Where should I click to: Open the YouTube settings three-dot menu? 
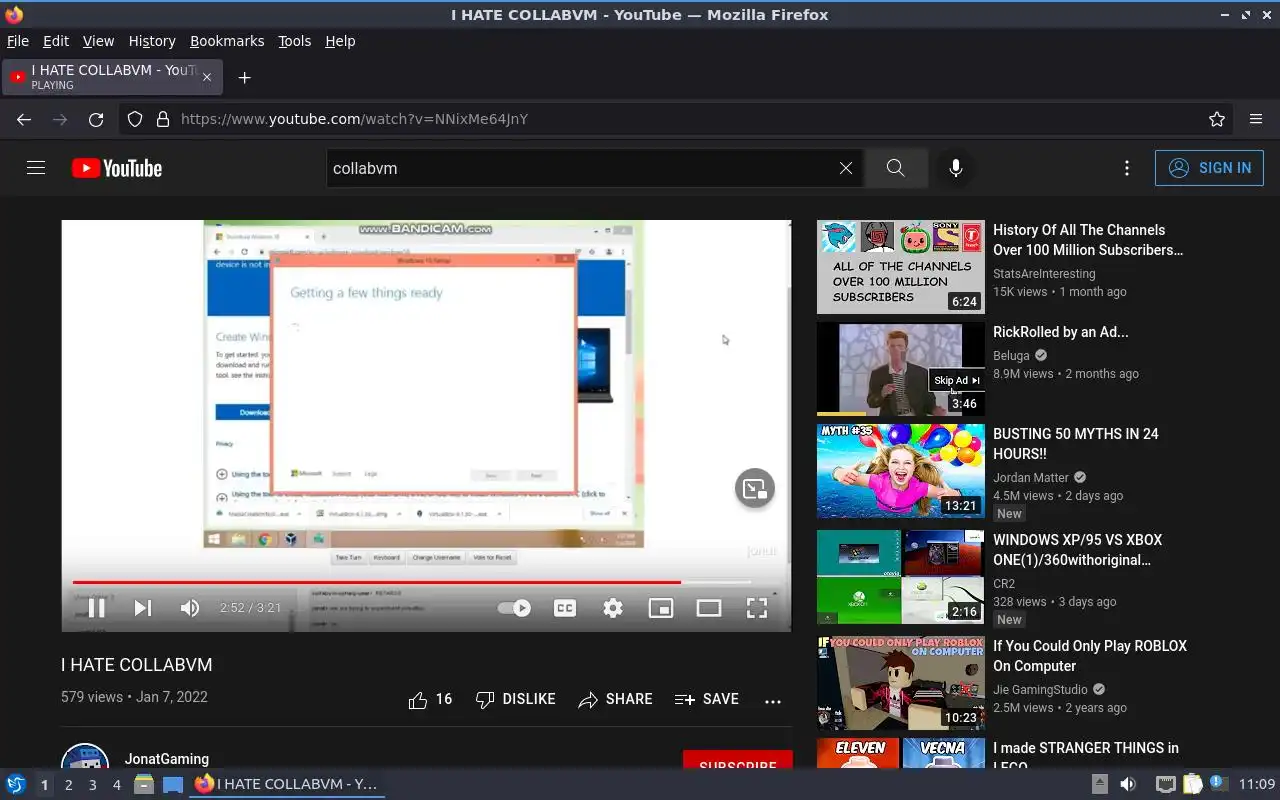[x=1127, y=168]
